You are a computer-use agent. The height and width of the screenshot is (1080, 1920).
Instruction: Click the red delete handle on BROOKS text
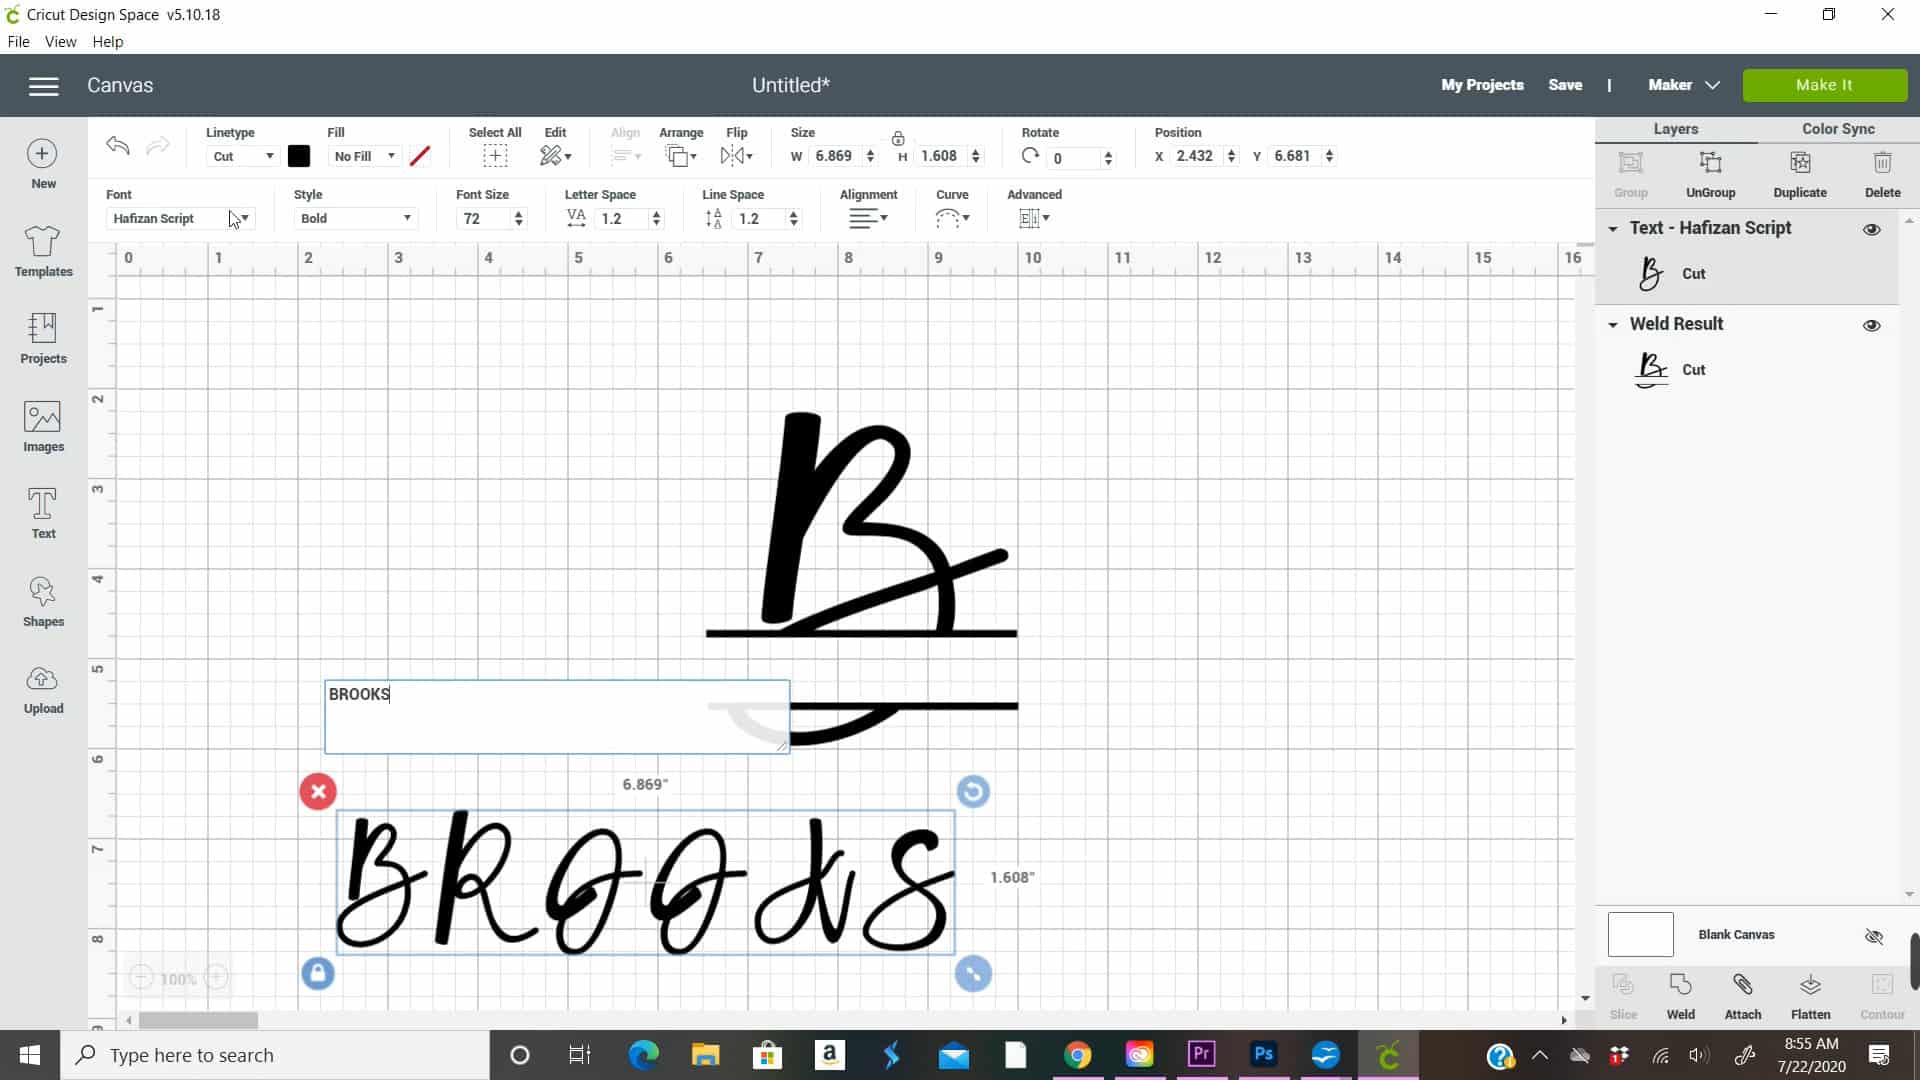click(318, 792)
